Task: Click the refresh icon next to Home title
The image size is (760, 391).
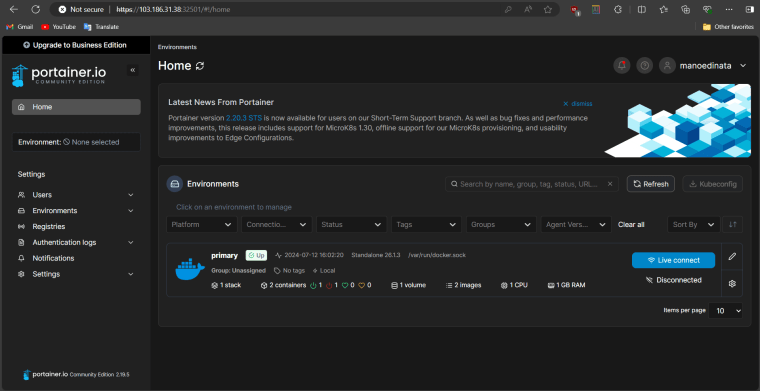Action: point(200,66)
